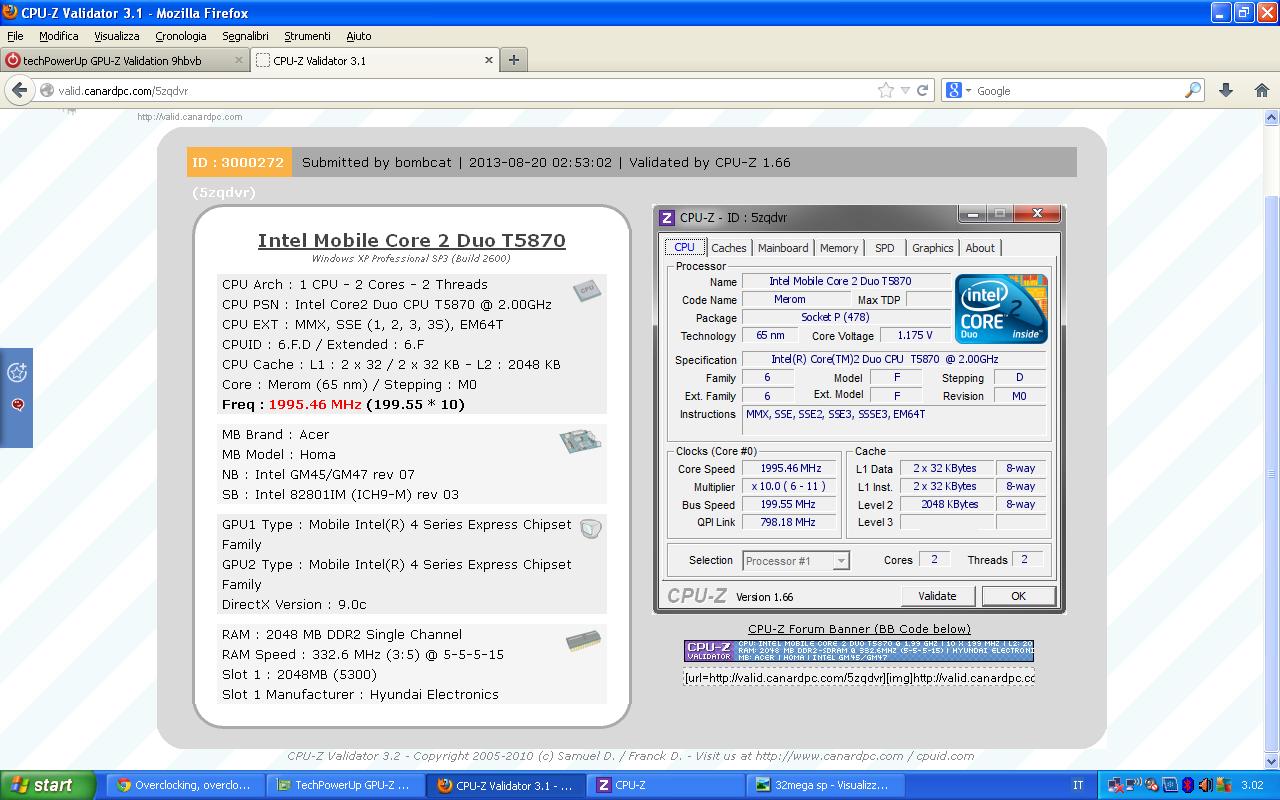Viewport: 1280px width, 800px height.
Task: Select the Graphics tab in CPU-Z
Action: coord(932,248)
